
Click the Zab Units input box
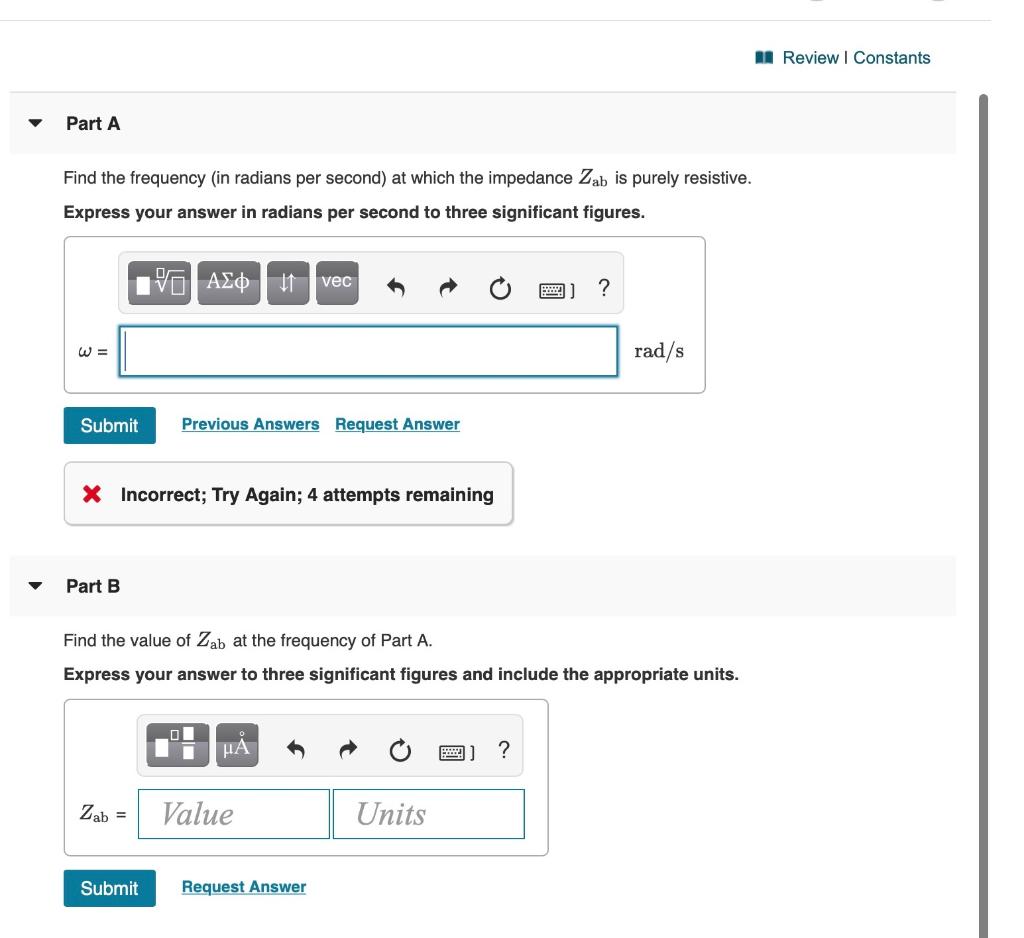pos(429,814)
